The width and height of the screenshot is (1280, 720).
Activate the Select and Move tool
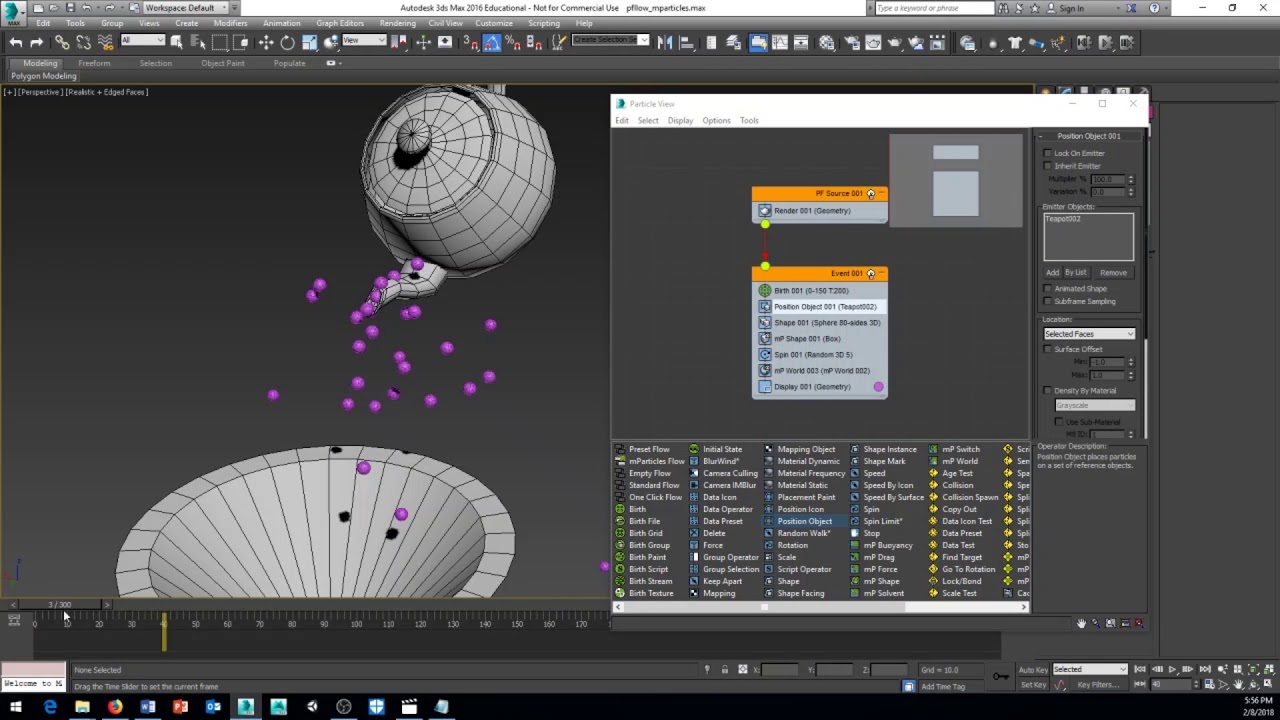coord(266,42)
